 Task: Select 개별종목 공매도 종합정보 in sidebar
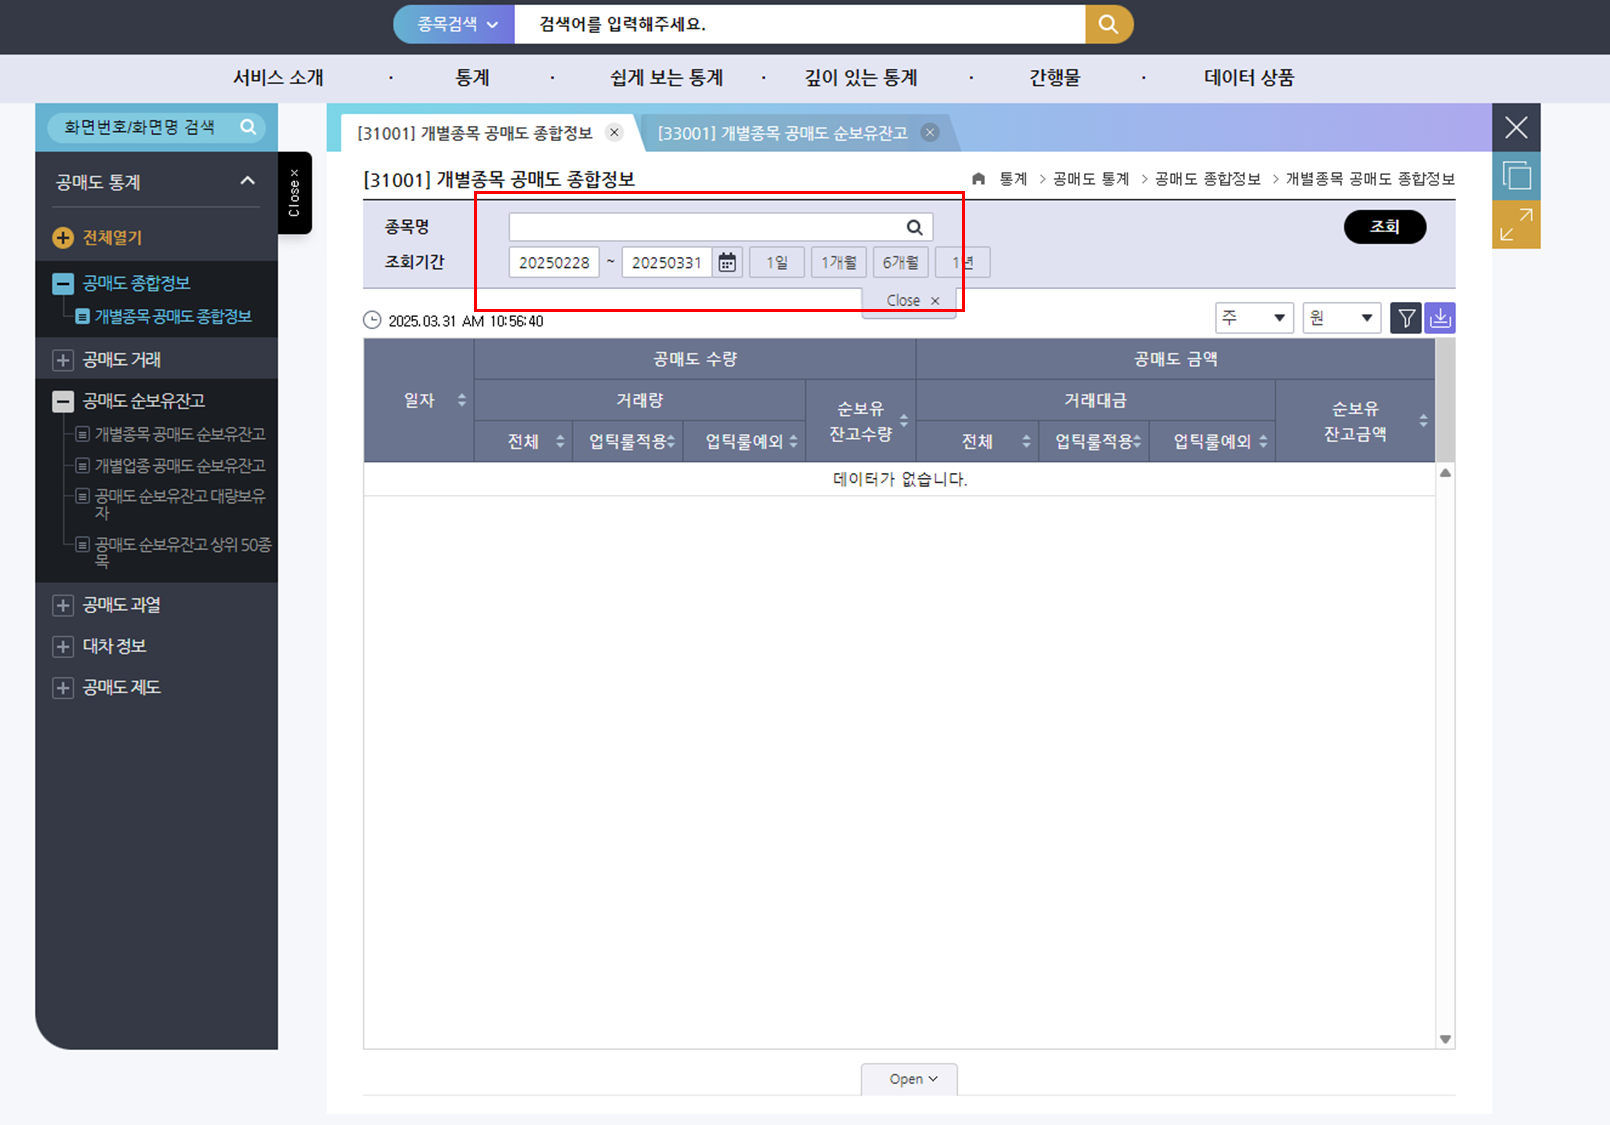pyautogui.click(x=173, y=316)
